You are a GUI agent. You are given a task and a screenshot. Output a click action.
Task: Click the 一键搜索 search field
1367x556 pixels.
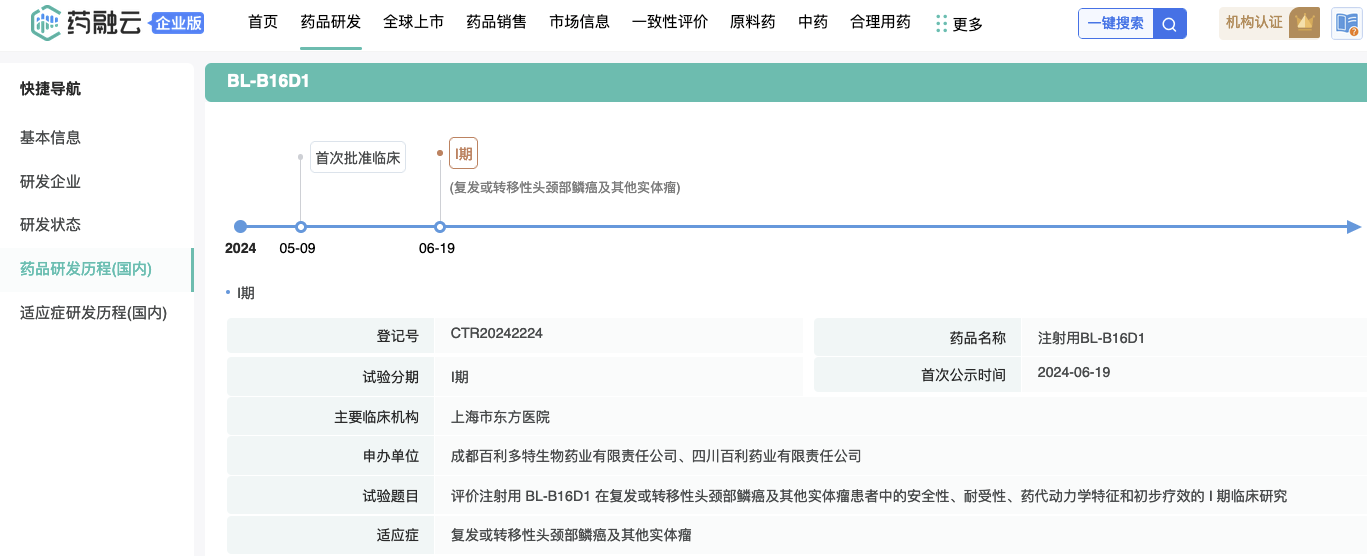point(1115,24)
